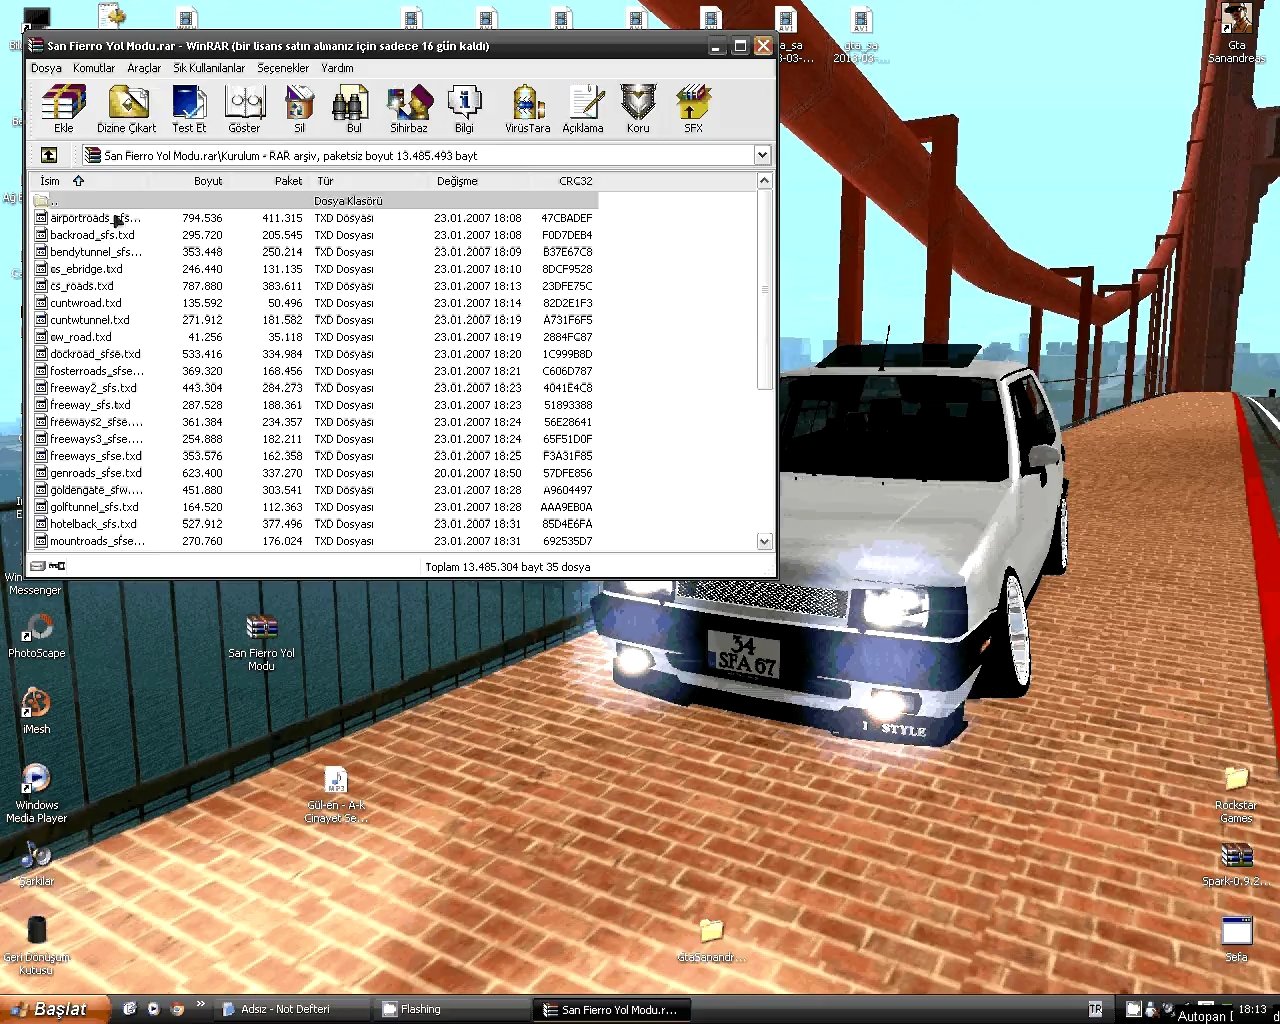This screenshot has width=1280, height=1024.
Task: Select the San Fierro Yol Modu desktop archive
Action: (x=261, y=642)
